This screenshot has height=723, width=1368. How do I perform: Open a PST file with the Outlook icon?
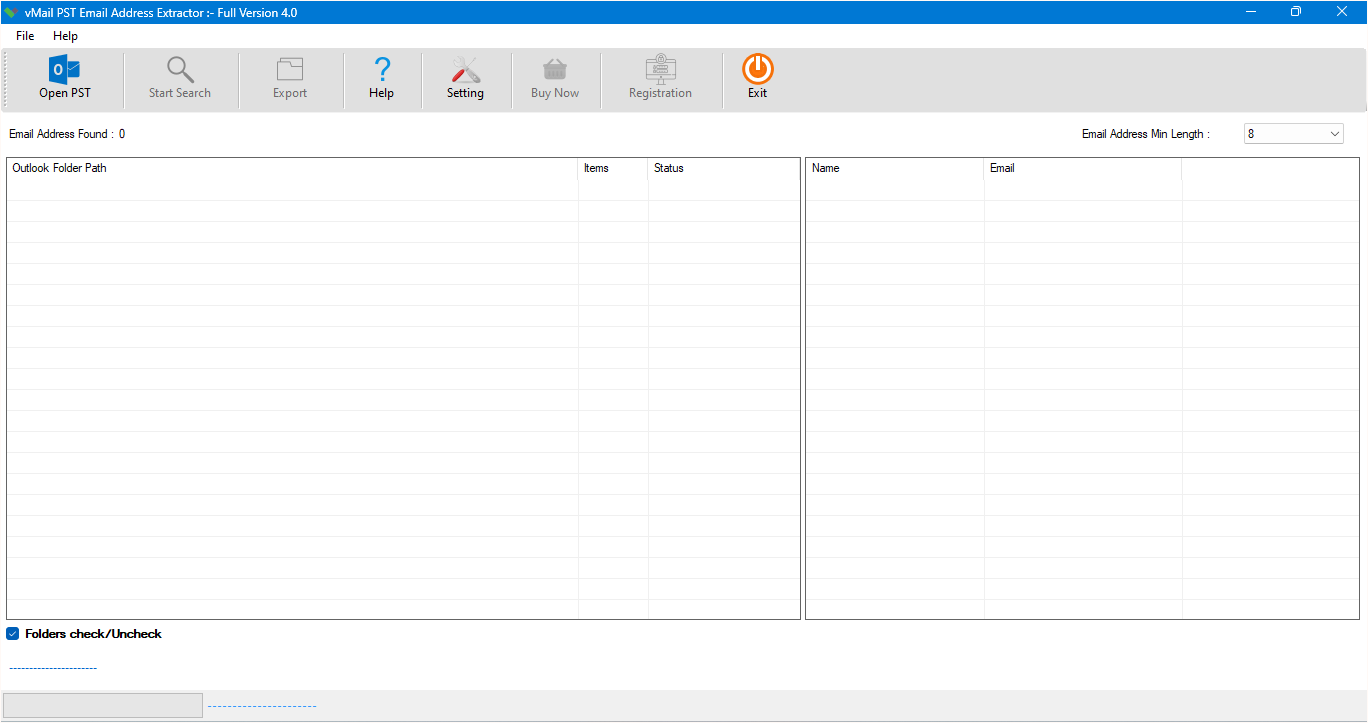point(65,70)
